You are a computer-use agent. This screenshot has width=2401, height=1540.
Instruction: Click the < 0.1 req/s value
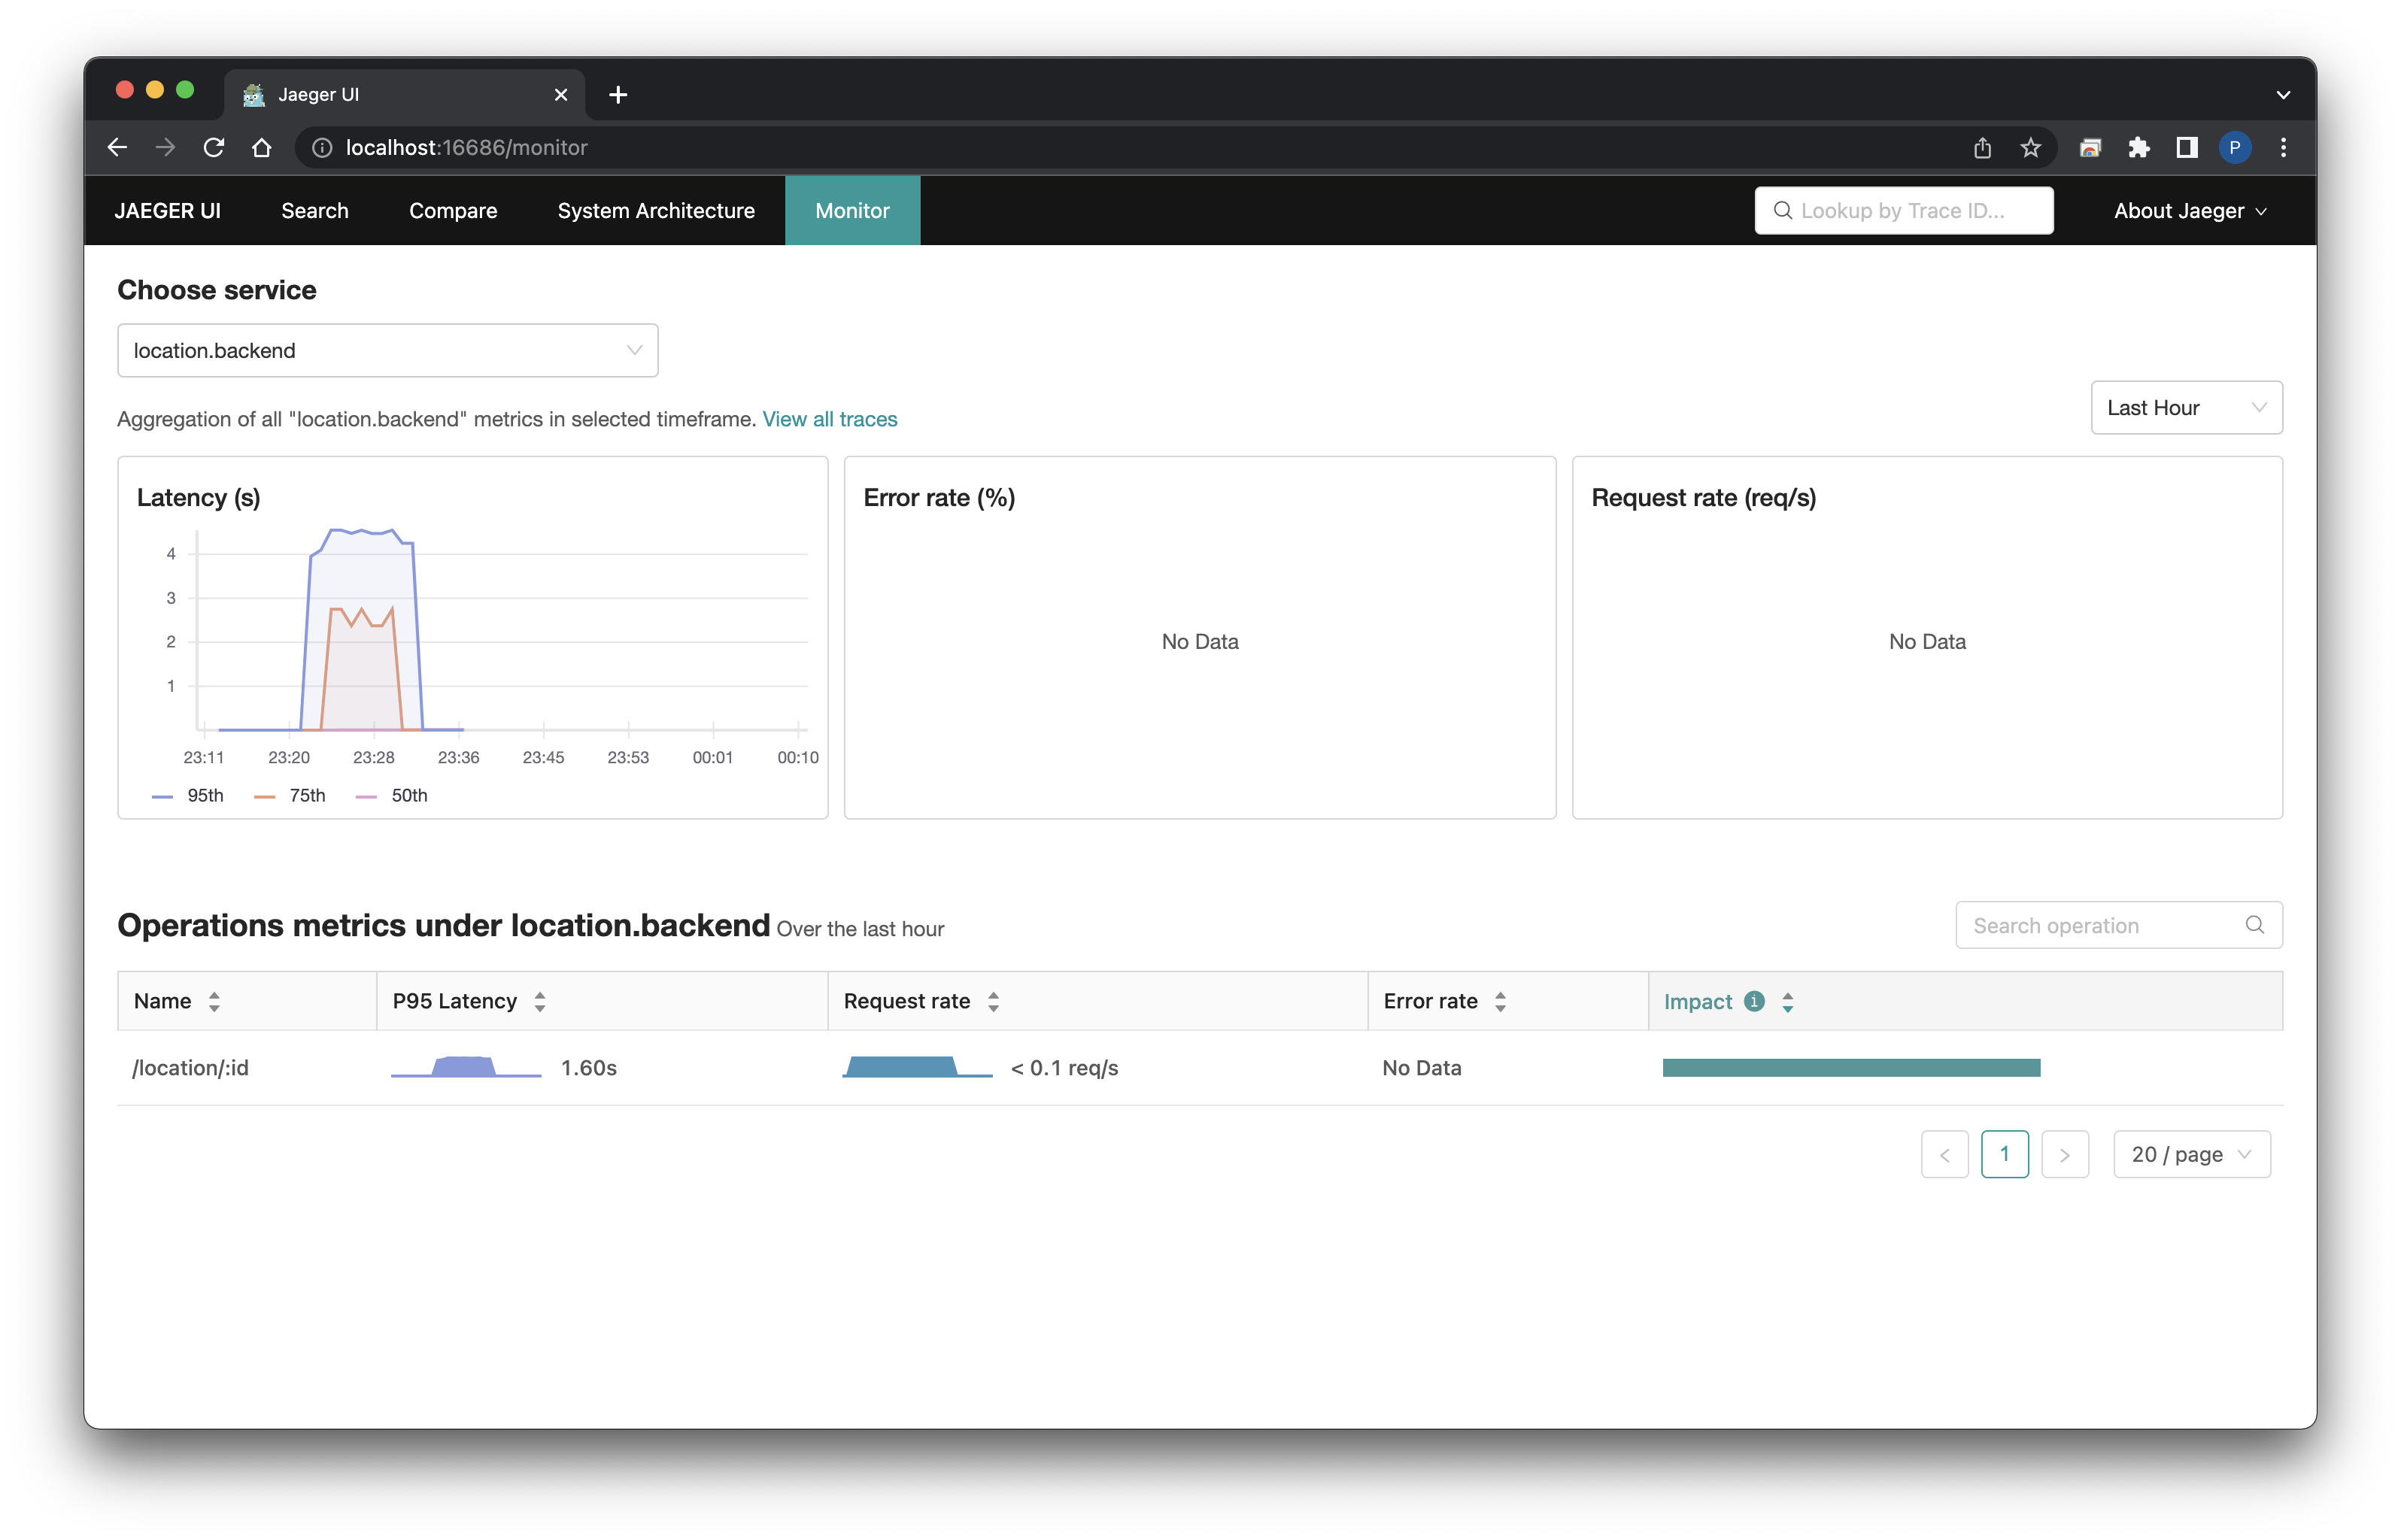[x=1064, y=1067]
